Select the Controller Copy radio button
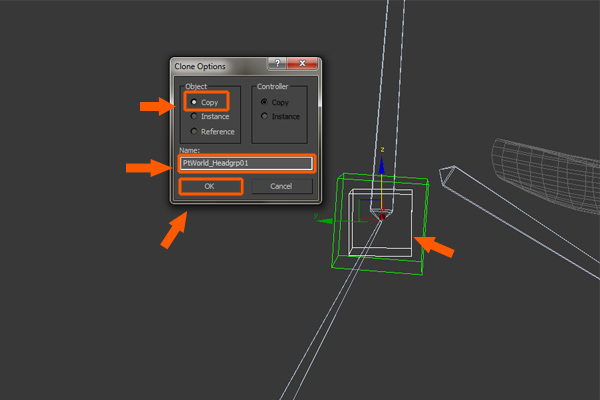The width and height of the screenshot is (600, 400). point(264,102)
